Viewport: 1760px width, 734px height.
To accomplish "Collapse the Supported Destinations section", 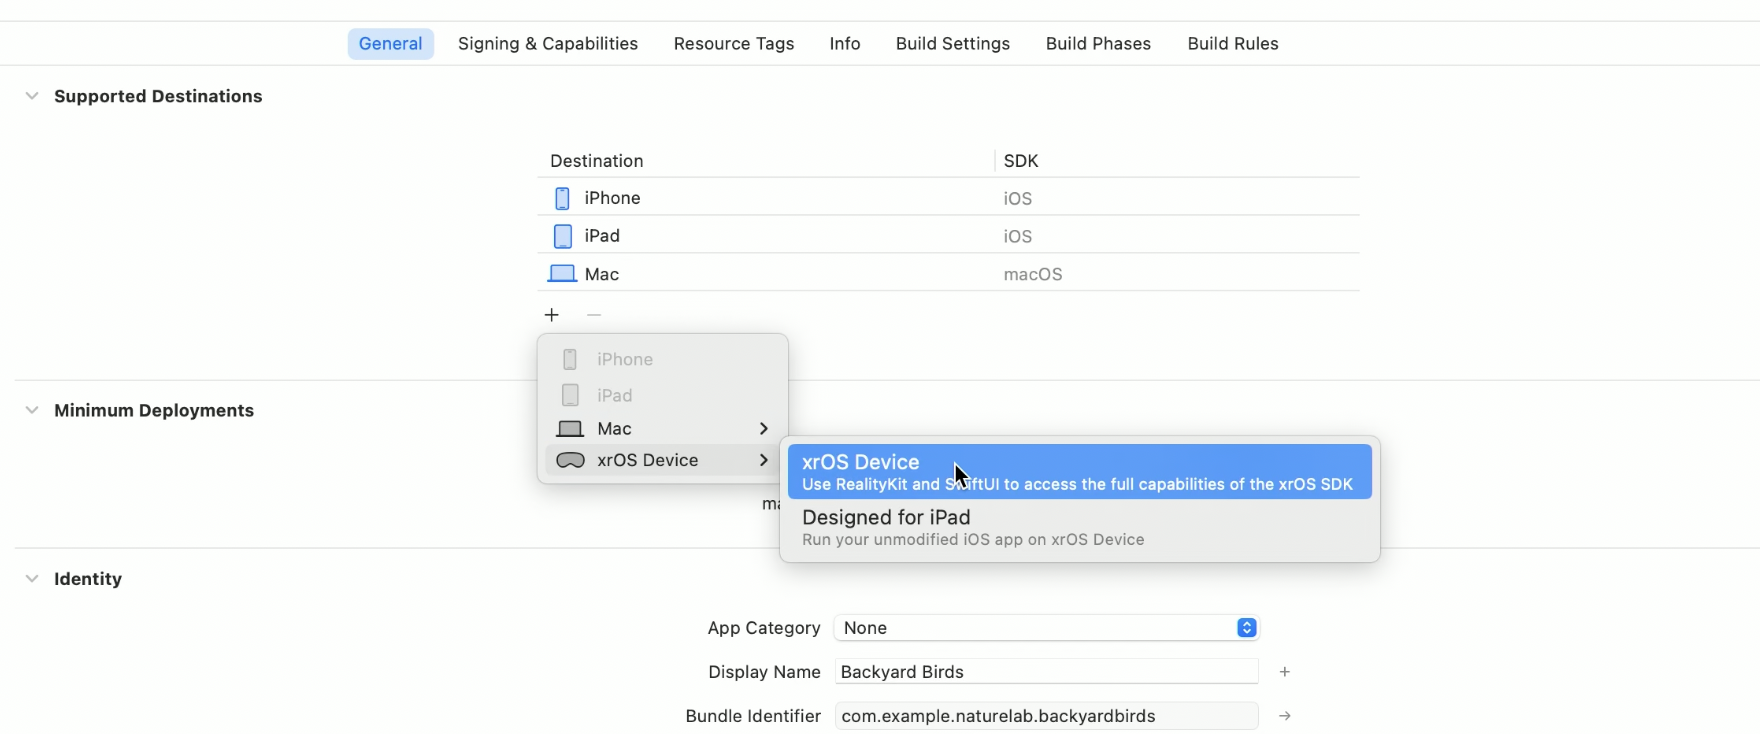I will pyautogui.click(x=32, y=96).
